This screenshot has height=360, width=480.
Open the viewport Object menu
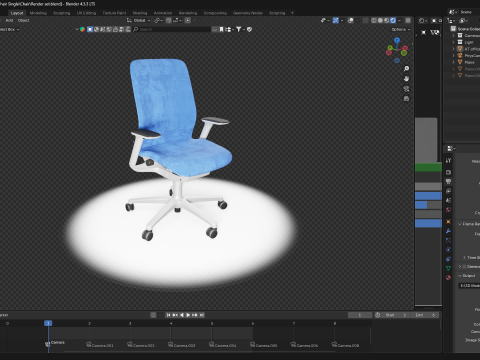23,20
